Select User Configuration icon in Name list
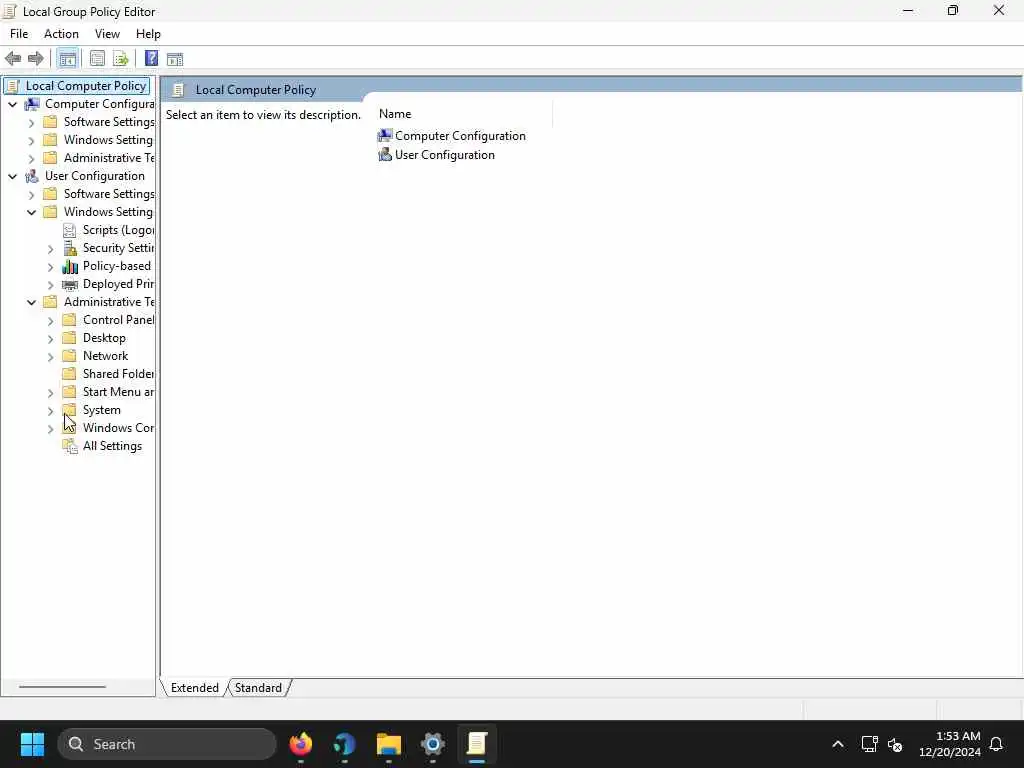 pyautogui.click(x=385, y=154)
